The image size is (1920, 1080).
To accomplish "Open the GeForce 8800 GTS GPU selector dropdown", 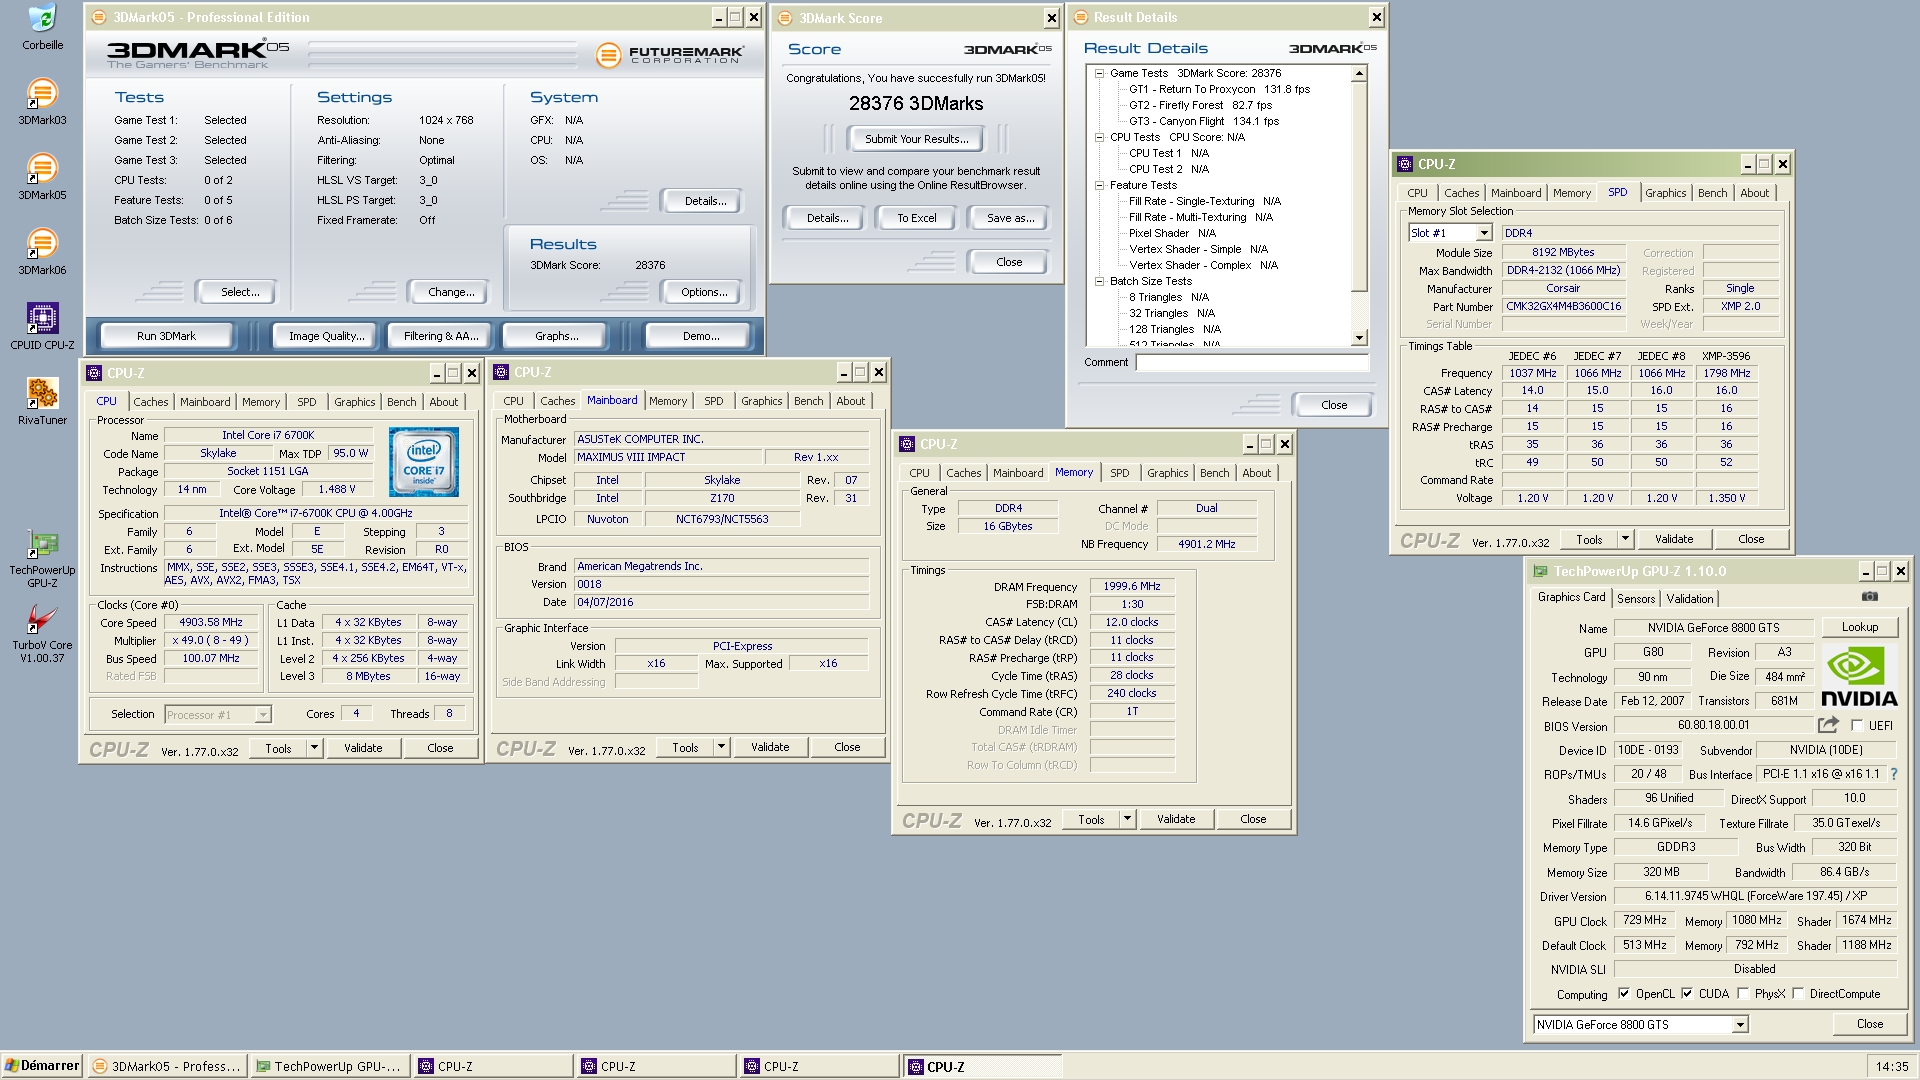I will click(1740, 1025).
